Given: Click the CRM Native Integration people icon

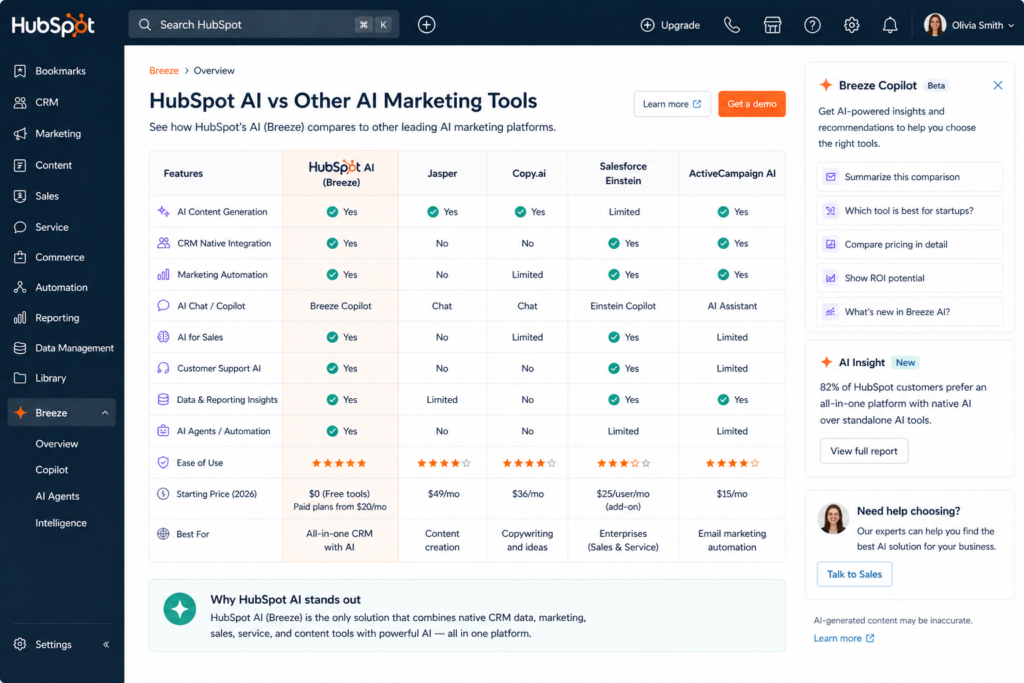Looking at the screenshot, I should coord(163,243).
